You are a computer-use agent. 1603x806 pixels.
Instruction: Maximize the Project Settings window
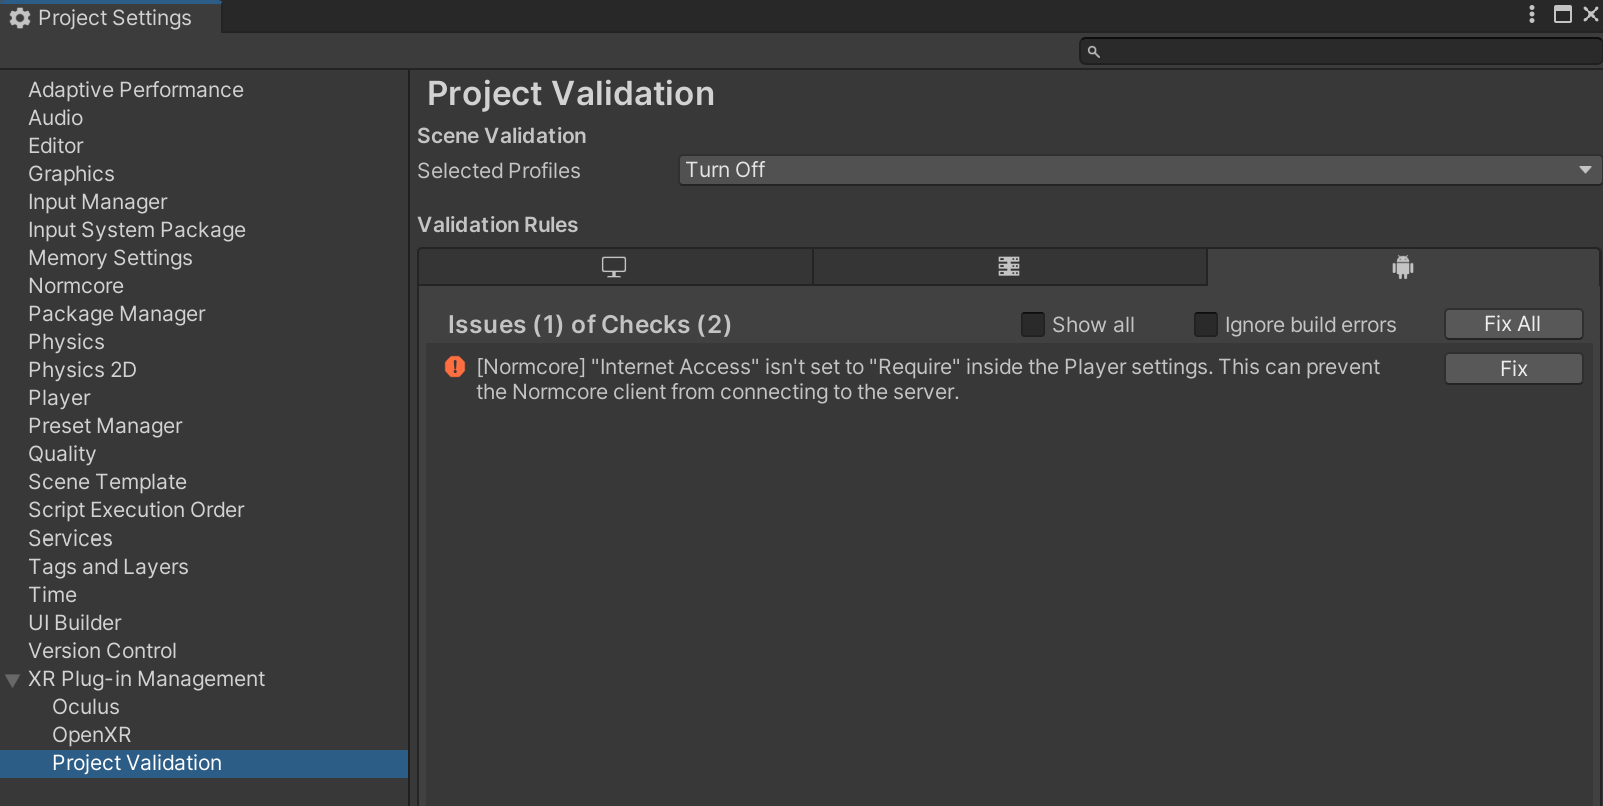(x=1562, y=14)
